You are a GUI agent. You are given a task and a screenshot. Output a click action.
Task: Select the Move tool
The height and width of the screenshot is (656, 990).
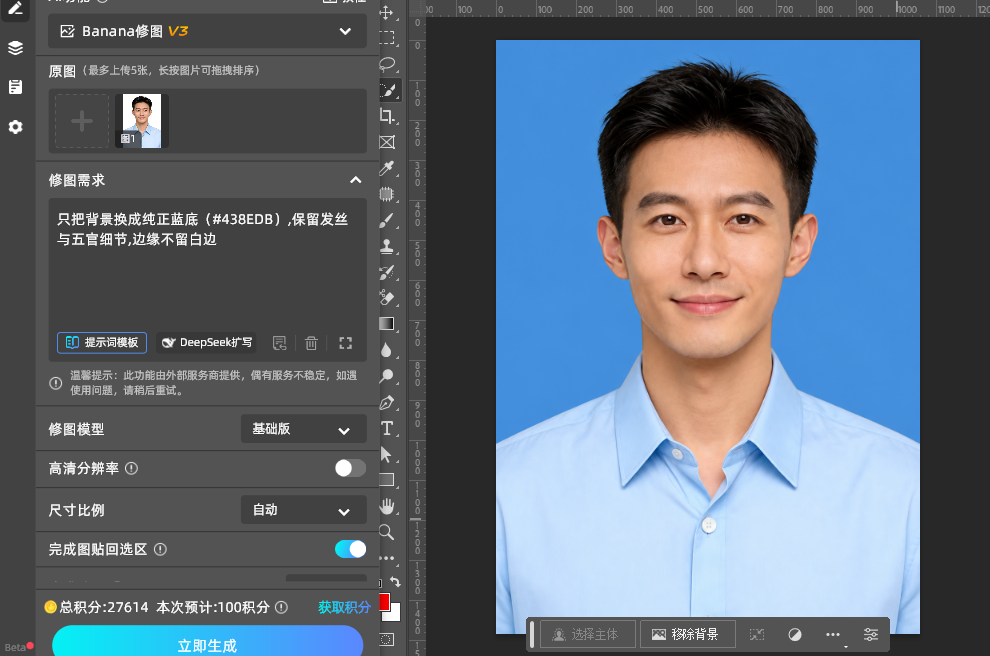pyautogui.click(x=386, y=13)
